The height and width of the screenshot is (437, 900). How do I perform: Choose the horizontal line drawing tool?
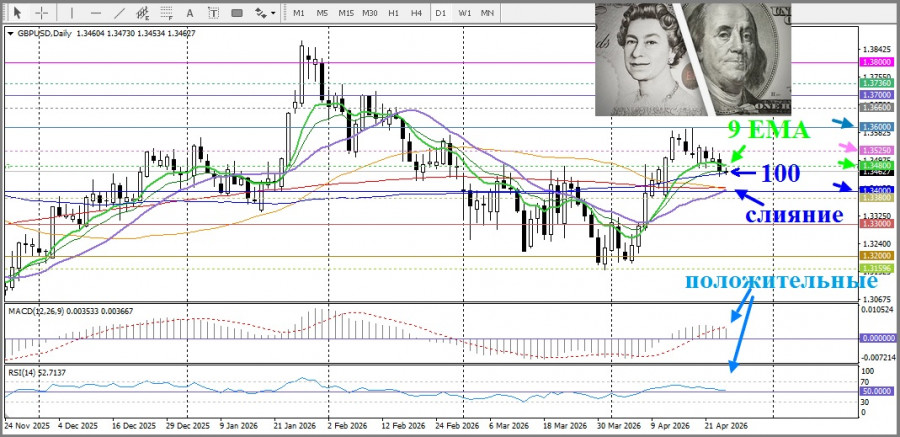coord(95,12)
